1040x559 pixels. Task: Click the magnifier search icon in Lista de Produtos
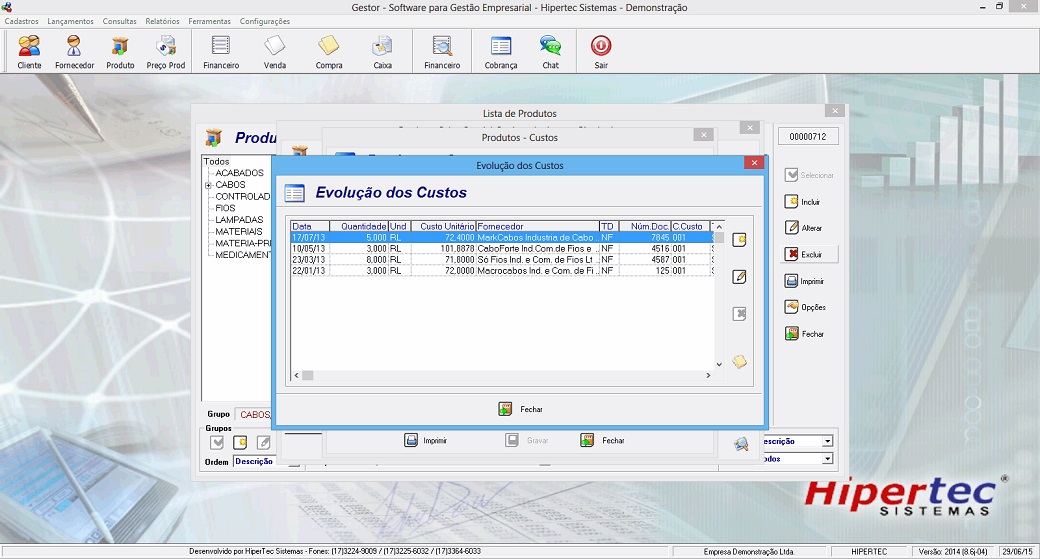coord(741,444)
